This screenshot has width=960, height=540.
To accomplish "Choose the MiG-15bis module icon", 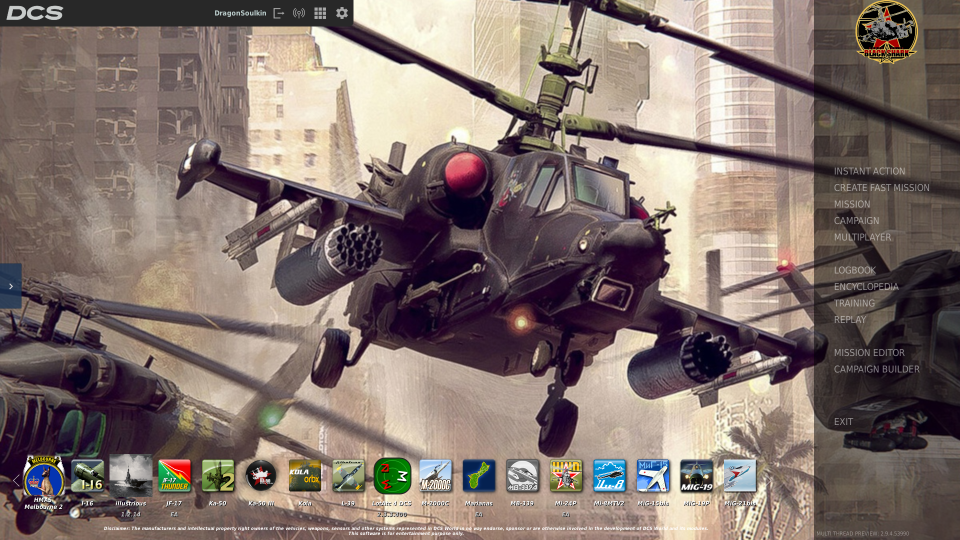I will tap(653, 476).
